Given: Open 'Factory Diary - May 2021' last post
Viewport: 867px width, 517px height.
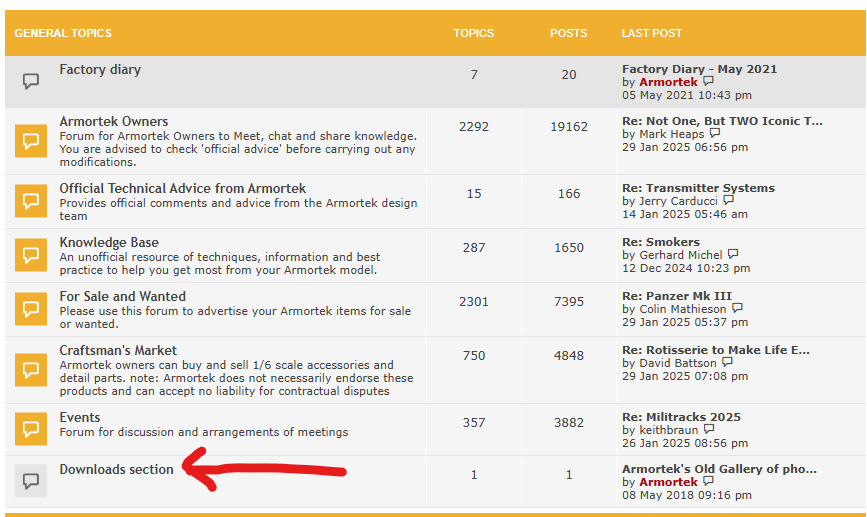Looking at the screenshot, I should [699, 69].
